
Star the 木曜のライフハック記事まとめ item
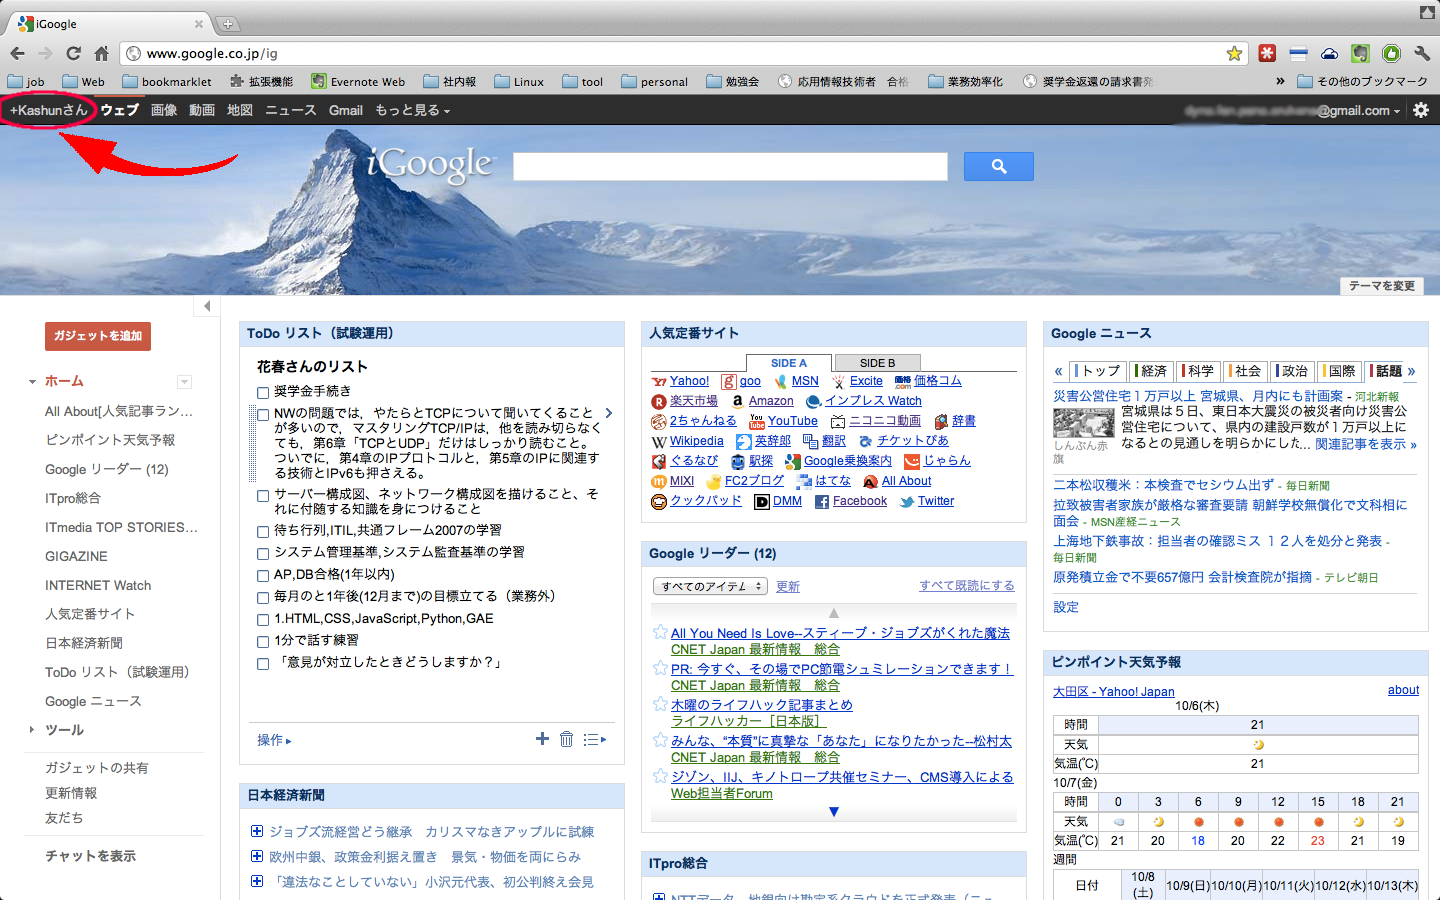[660, 704]
